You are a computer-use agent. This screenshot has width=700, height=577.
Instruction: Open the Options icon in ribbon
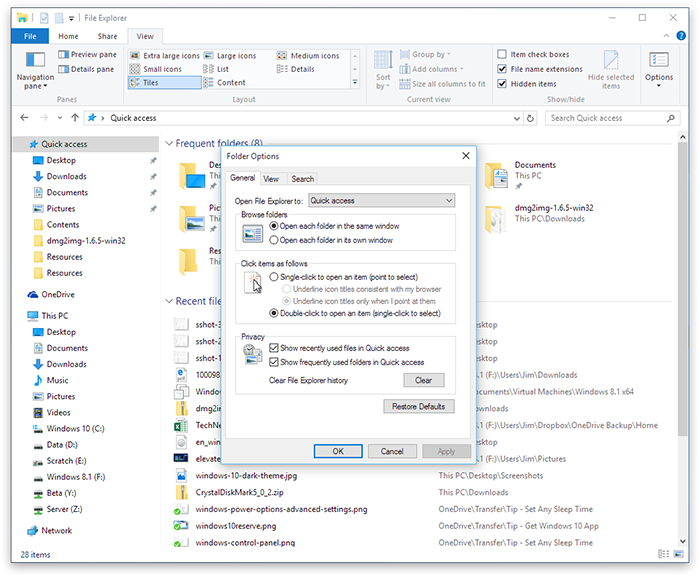[659, 66]
